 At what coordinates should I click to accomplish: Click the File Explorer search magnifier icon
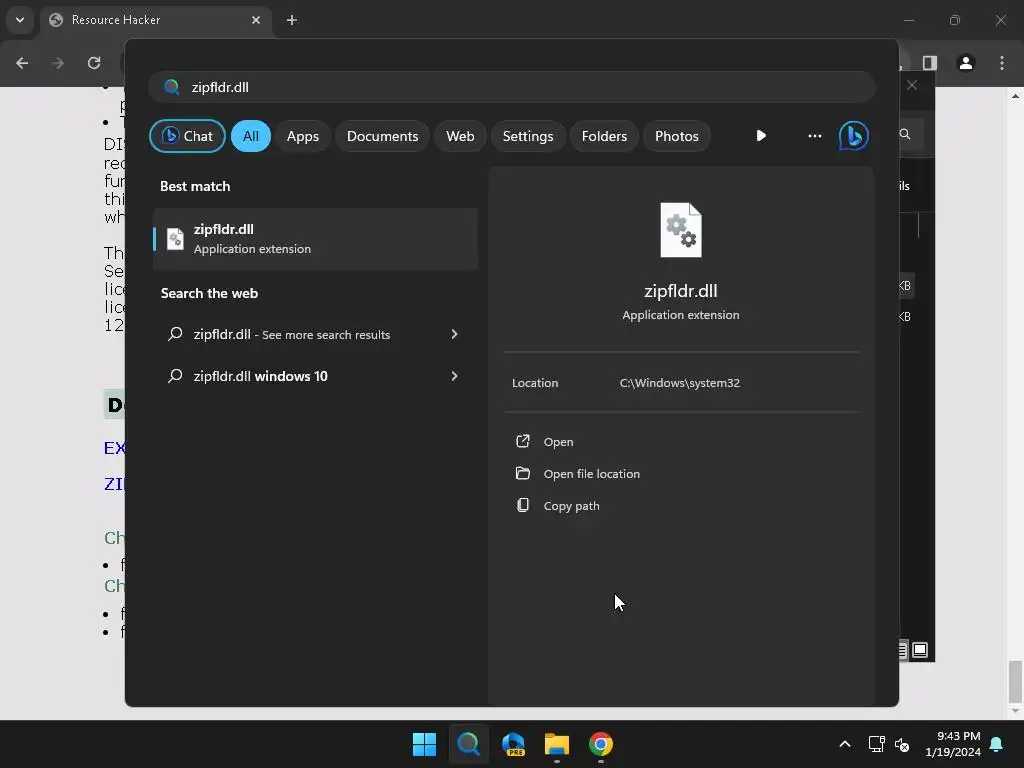click(x=904, y=134)
